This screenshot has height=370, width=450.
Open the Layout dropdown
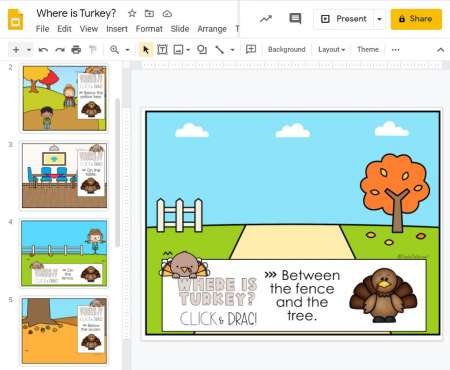click(x=331, y=50)
